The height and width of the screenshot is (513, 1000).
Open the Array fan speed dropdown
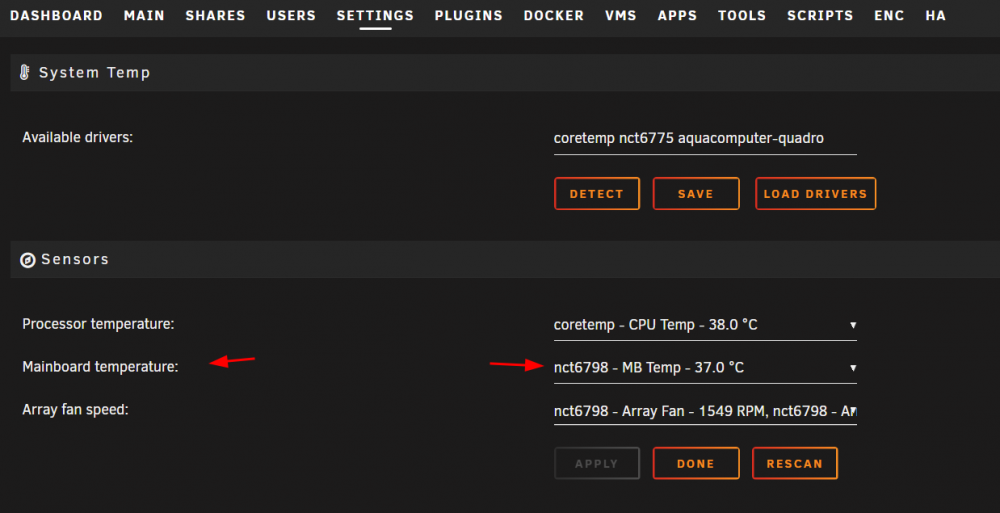click(705, 411)
